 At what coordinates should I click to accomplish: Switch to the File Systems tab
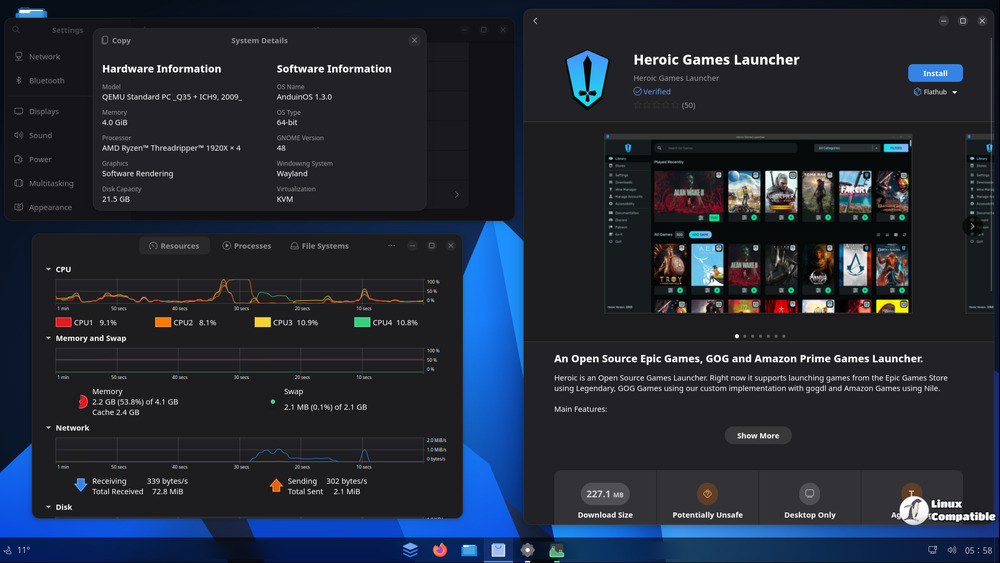319,246
